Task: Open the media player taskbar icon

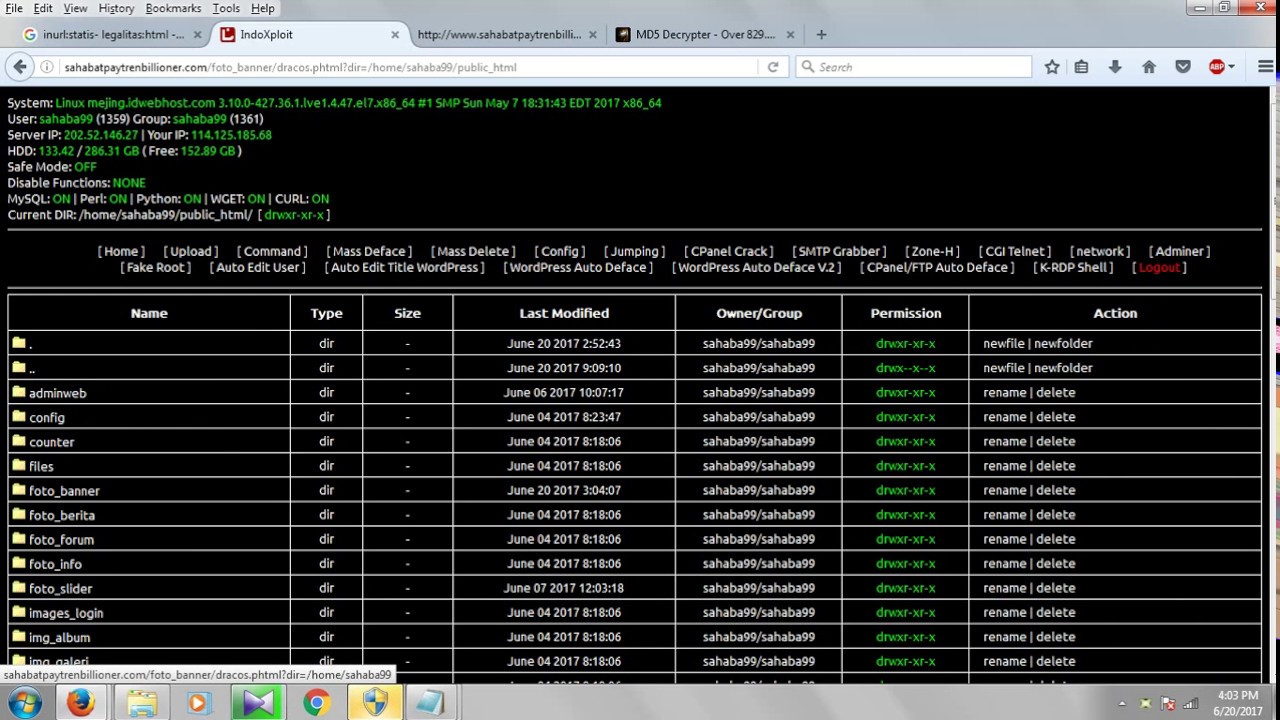Action: coord(198,703)
